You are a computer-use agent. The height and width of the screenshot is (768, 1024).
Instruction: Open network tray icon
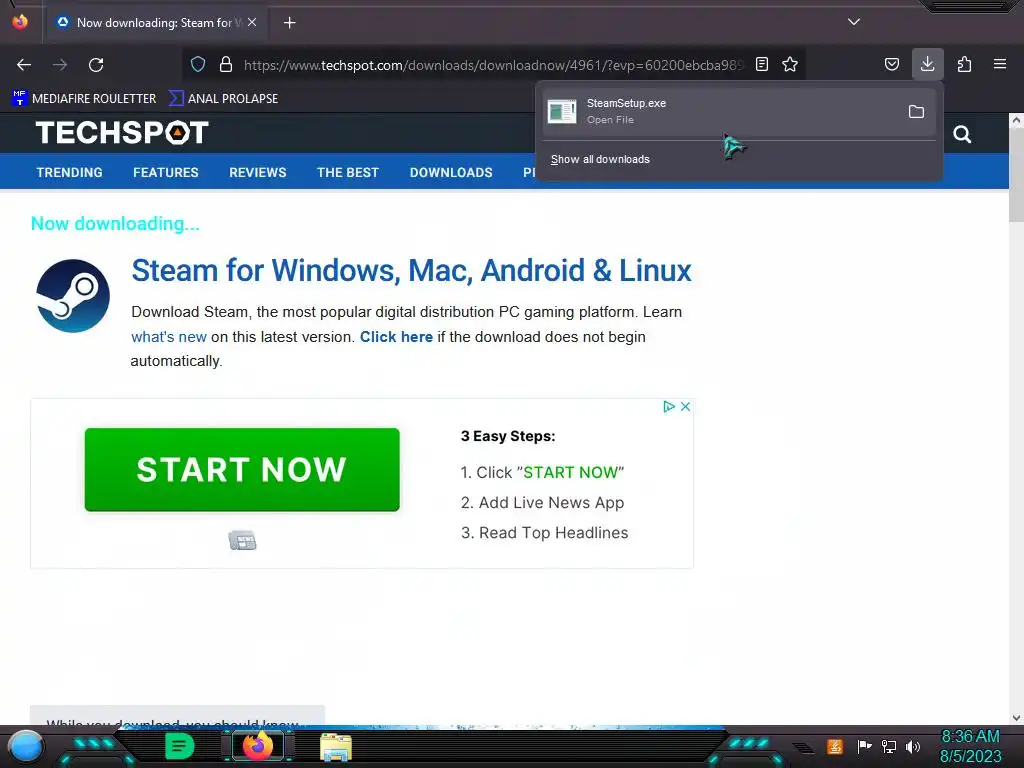click(889, 746)
